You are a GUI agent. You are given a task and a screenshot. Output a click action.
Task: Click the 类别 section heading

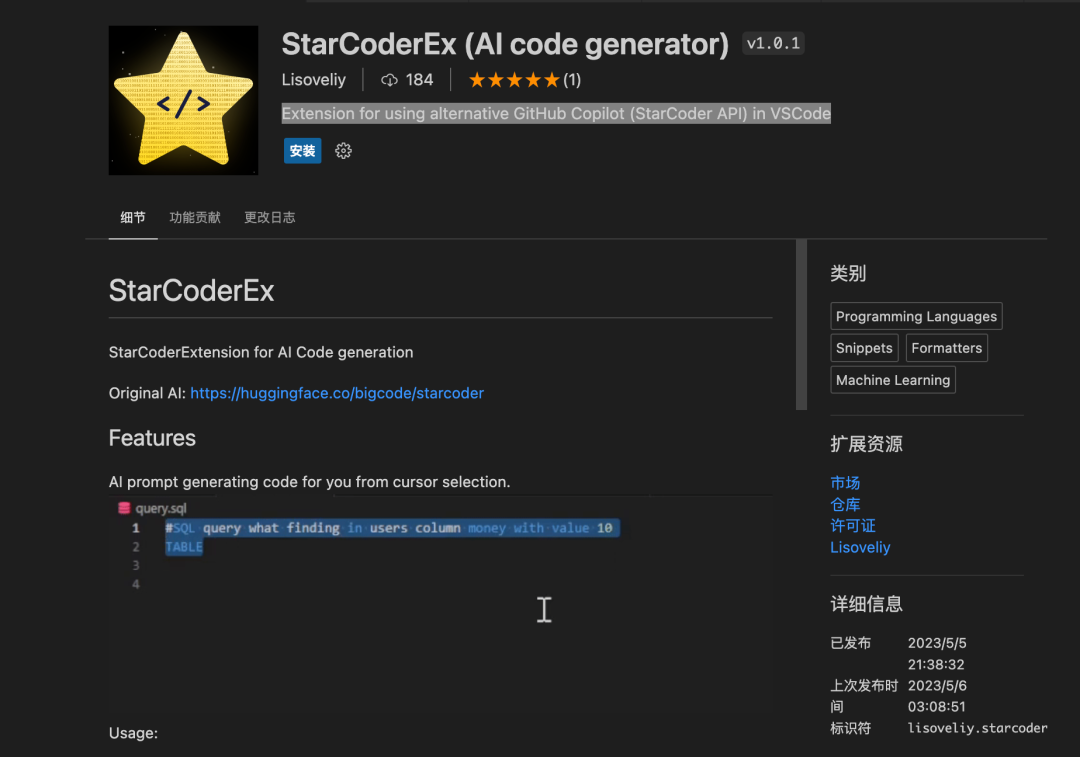pyautogui.click(x=848, y=273)
